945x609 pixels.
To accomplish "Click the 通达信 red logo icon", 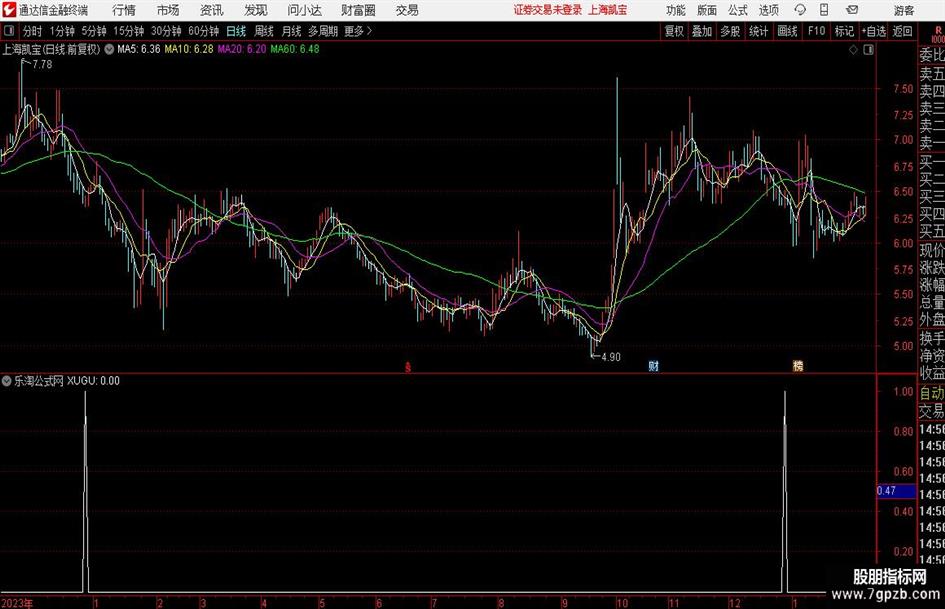I will click(x=9, y=10).
